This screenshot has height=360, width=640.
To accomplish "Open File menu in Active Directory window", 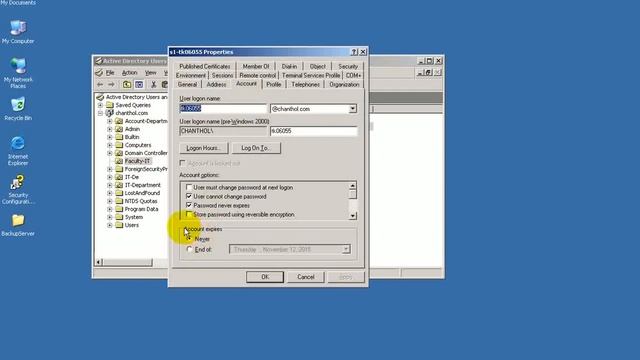I will 110,73.
